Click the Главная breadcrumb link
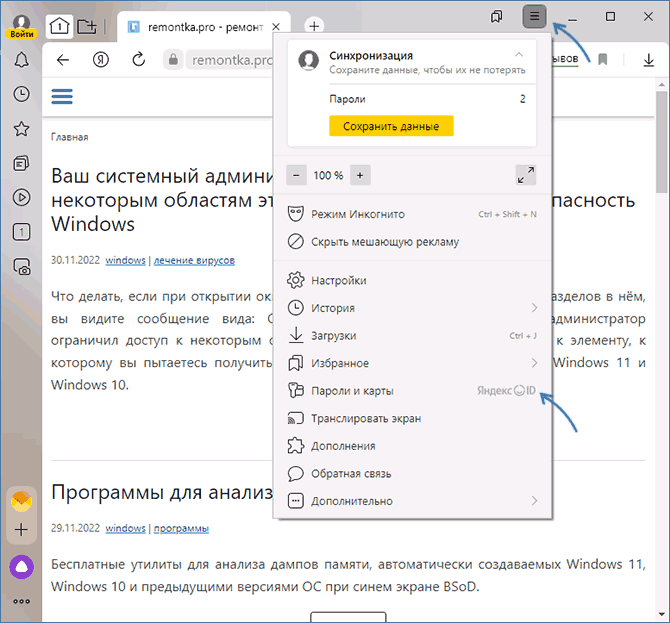Screen dimensions: 670x623 (x=70, y=137)
